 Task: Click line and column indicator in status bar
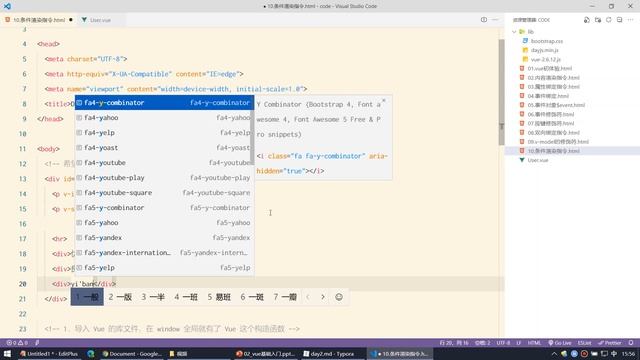(454, 343)
